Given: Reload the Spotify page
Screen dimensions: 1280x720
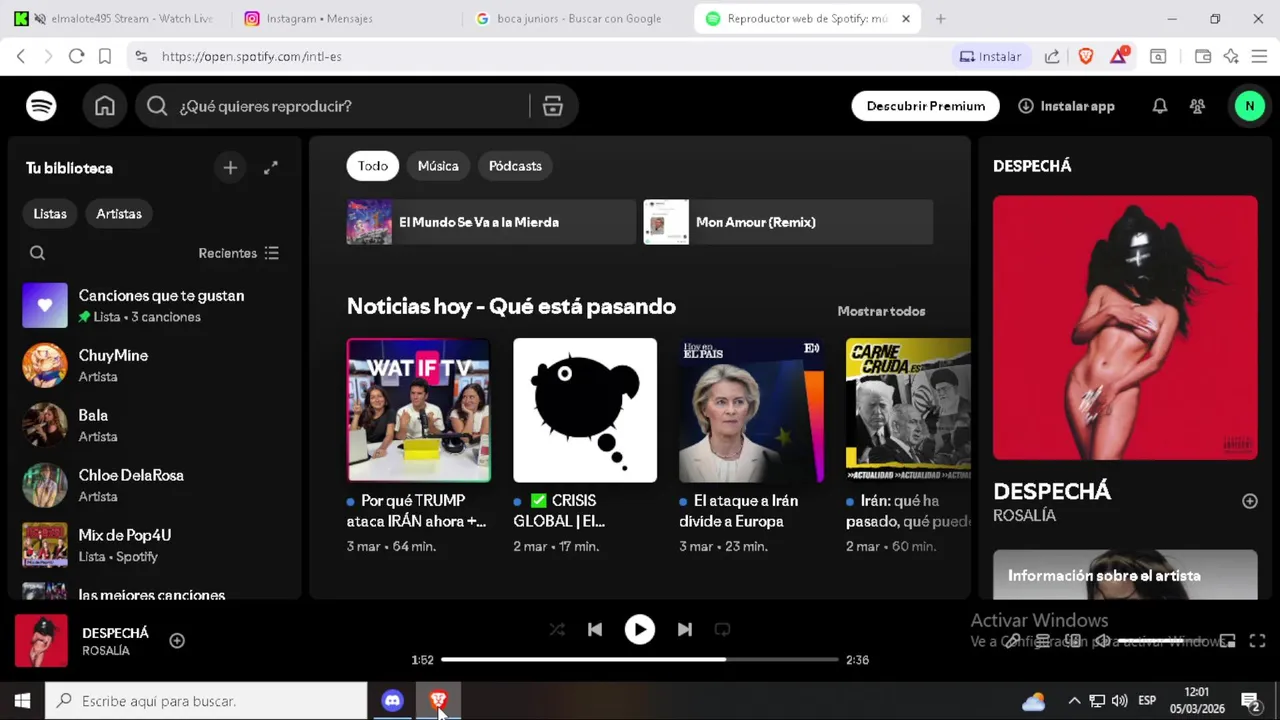Looking at the screenshot, I should [x=76, y=56].
